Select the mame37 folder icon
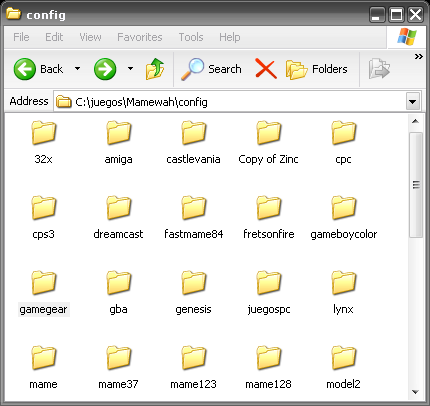Image resolution: width=430 pixels, height=406 pixels. (x=119, y=358)
